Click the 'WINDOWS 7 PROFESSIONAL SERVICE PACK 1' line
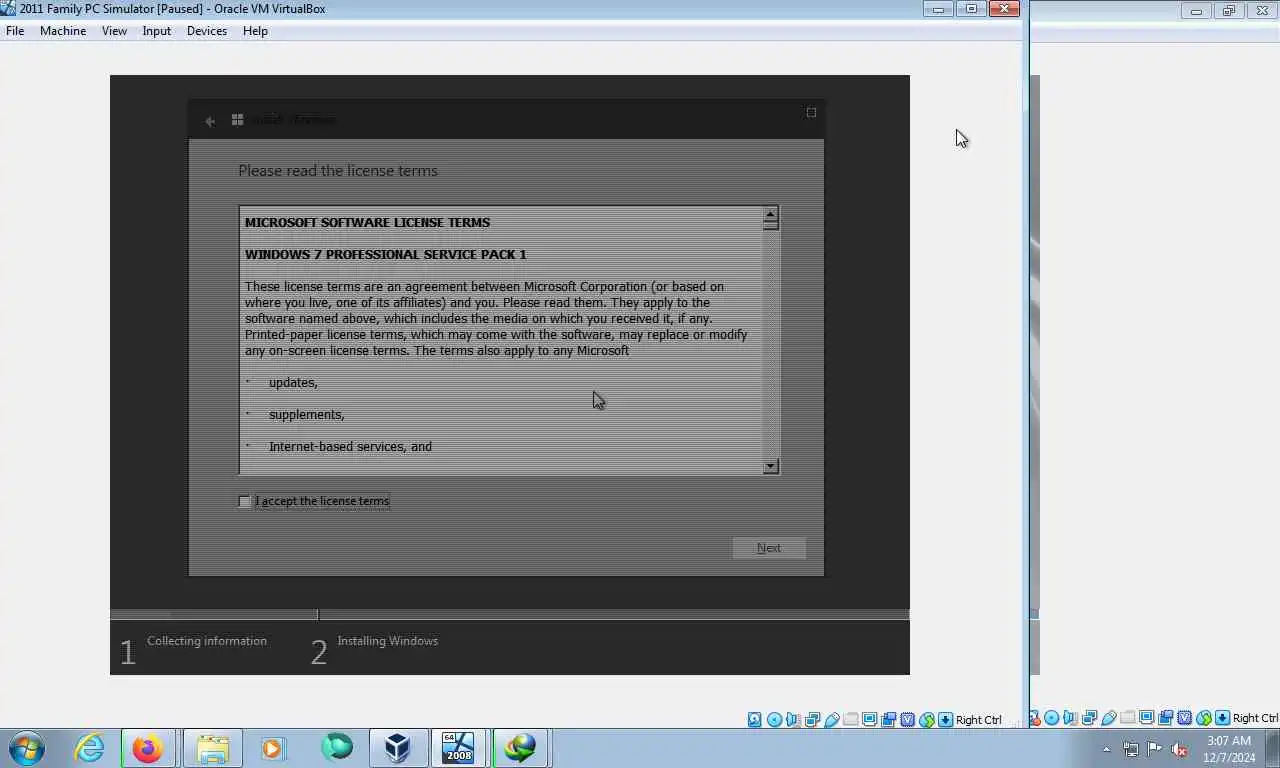 386,254
